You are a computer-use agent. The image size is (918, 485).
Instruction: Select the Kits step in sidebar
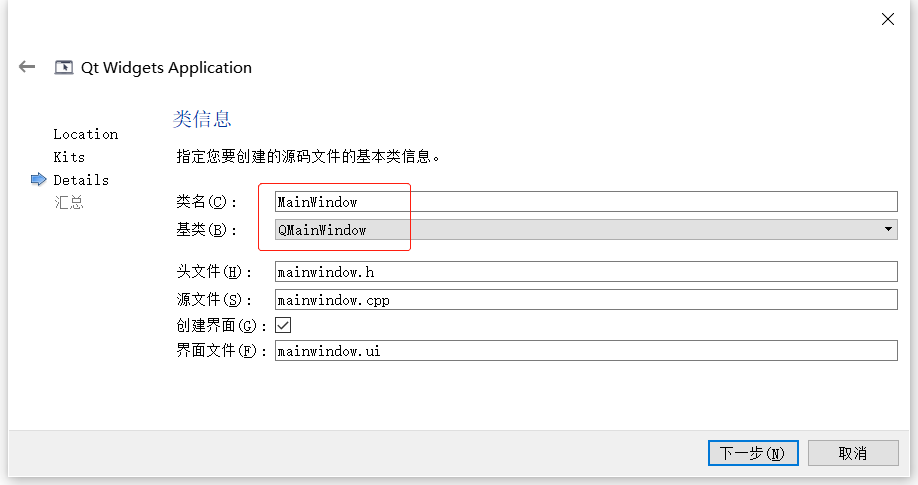point(69,157)
